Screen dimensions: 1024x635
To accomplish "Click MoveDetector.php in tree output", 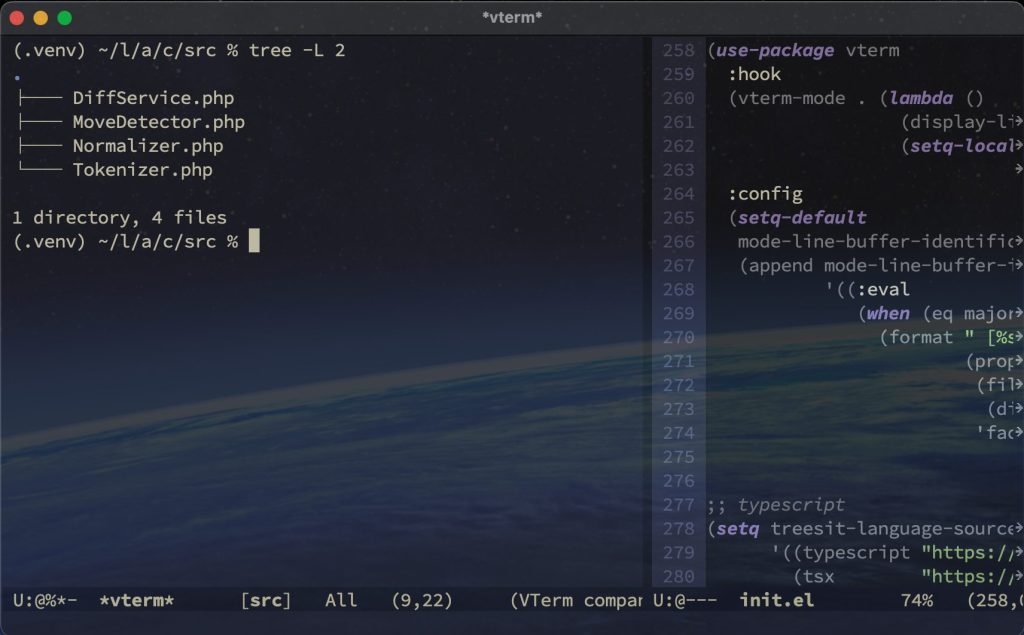I will (x=159, y=122).
